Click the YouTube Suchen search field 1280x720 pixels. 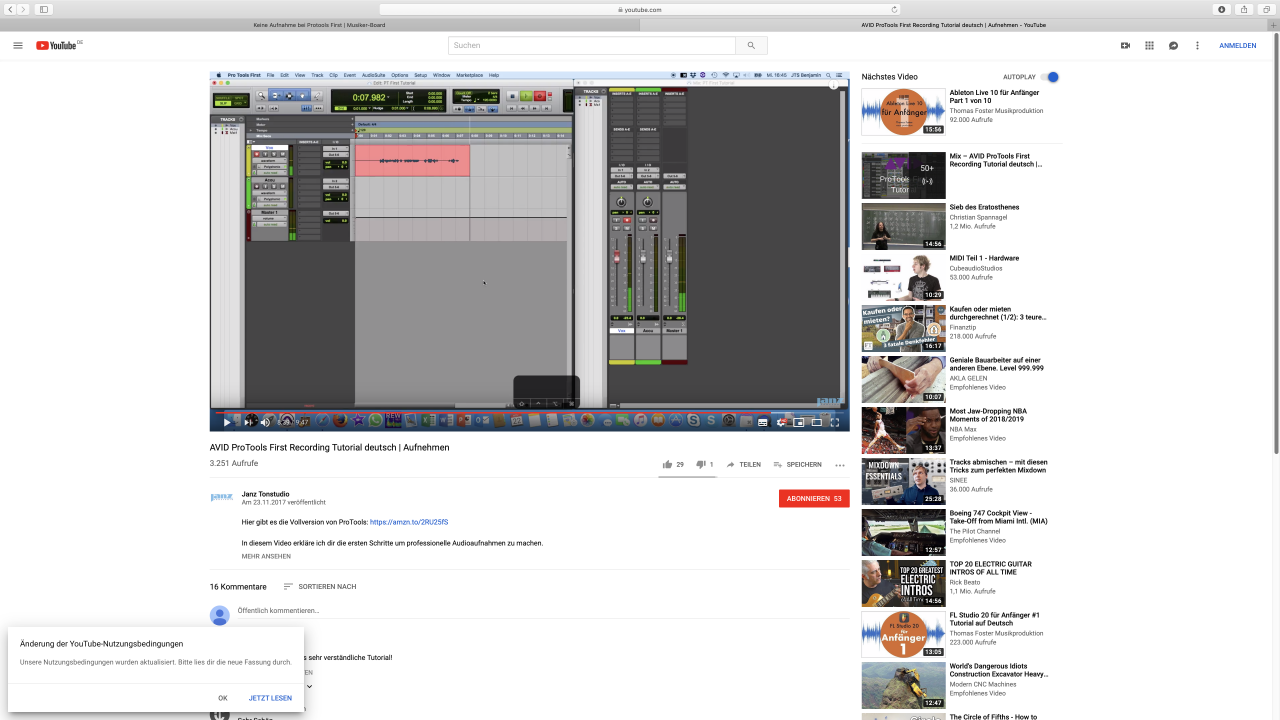point(592,45)
